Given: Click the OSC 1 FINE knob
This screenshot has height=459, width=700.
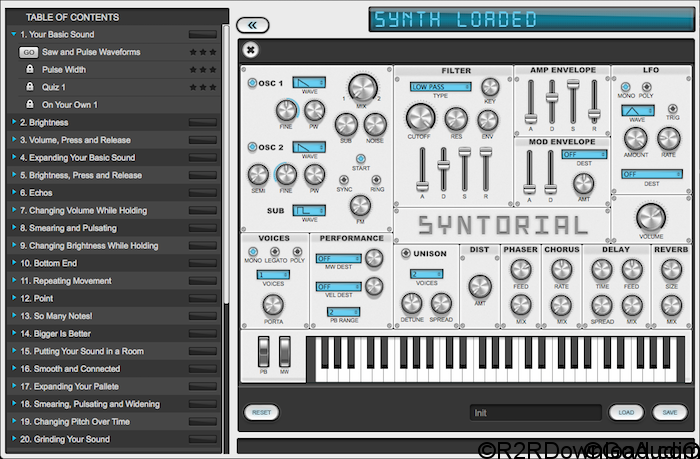Looking at the screenshot, I should coord(286,111).
